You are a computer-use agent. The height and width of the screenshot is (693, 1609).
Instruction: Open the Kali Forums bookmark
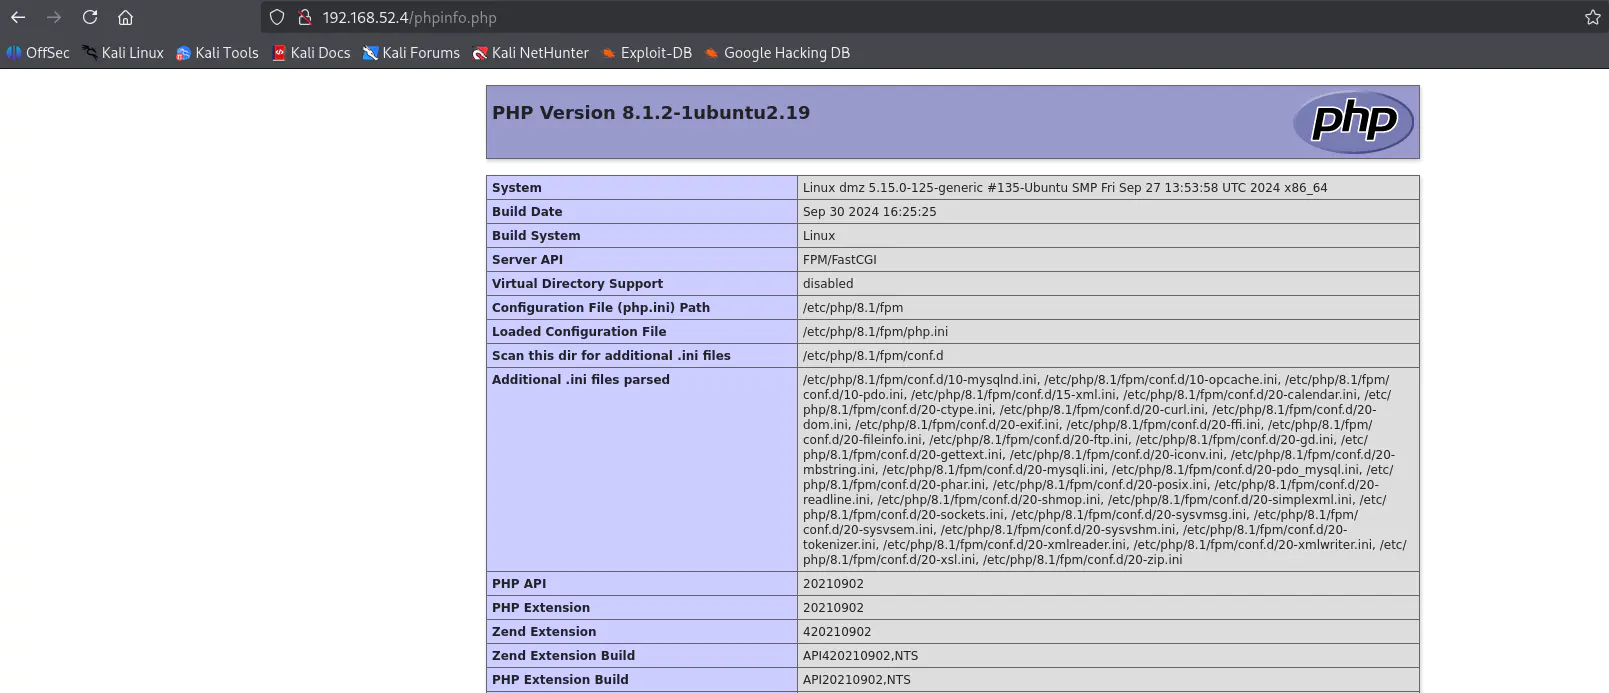tap(411, 53)
